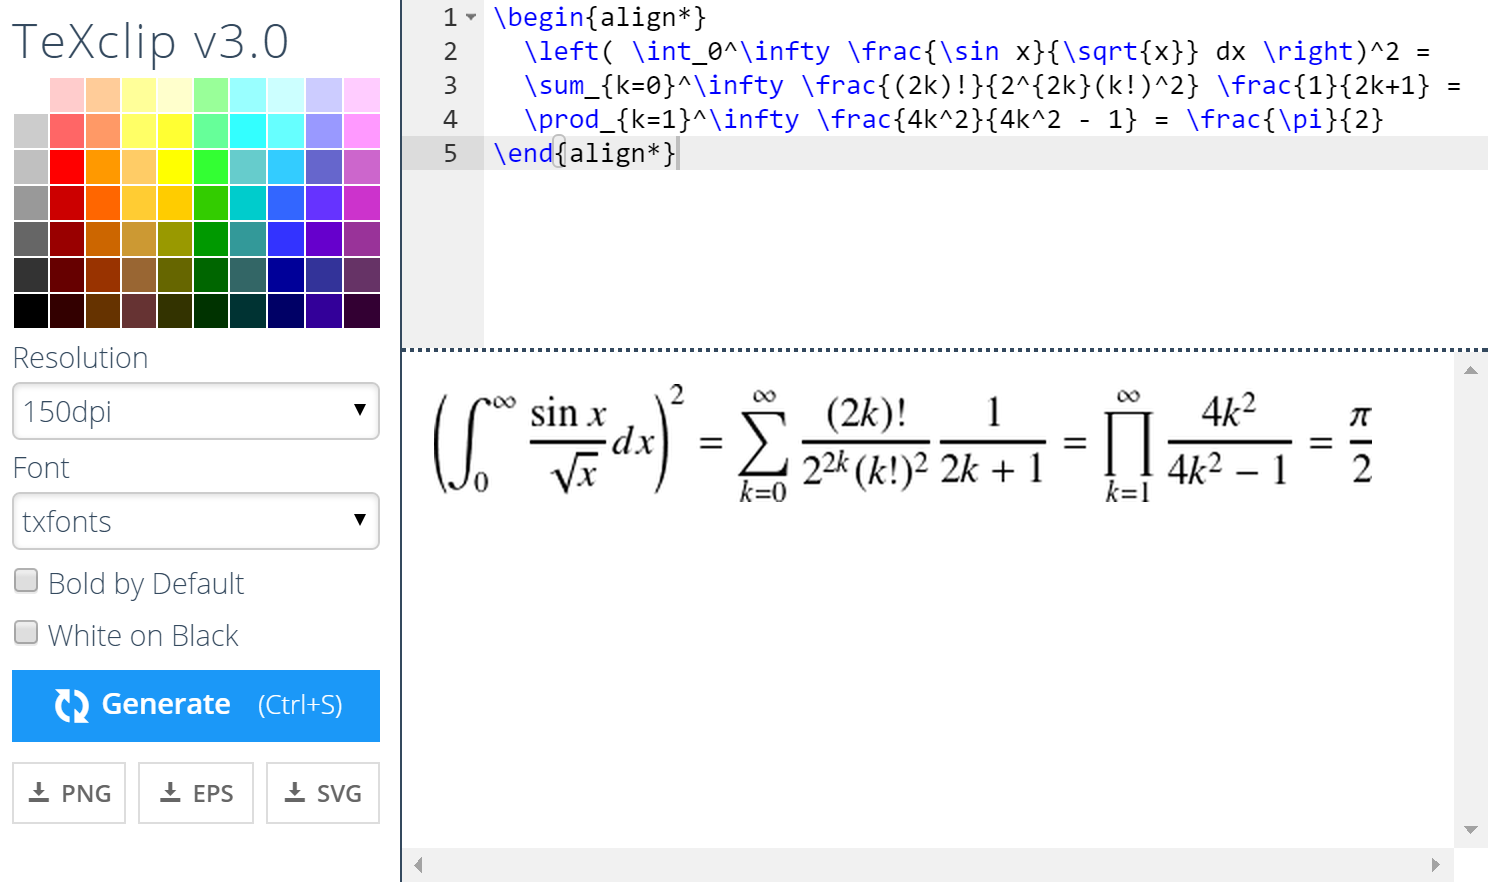Click the scroll down arrow in preview pane
Image resolution: width=1488 pixels, height=882 pixels.
(x=1471, y=830)
